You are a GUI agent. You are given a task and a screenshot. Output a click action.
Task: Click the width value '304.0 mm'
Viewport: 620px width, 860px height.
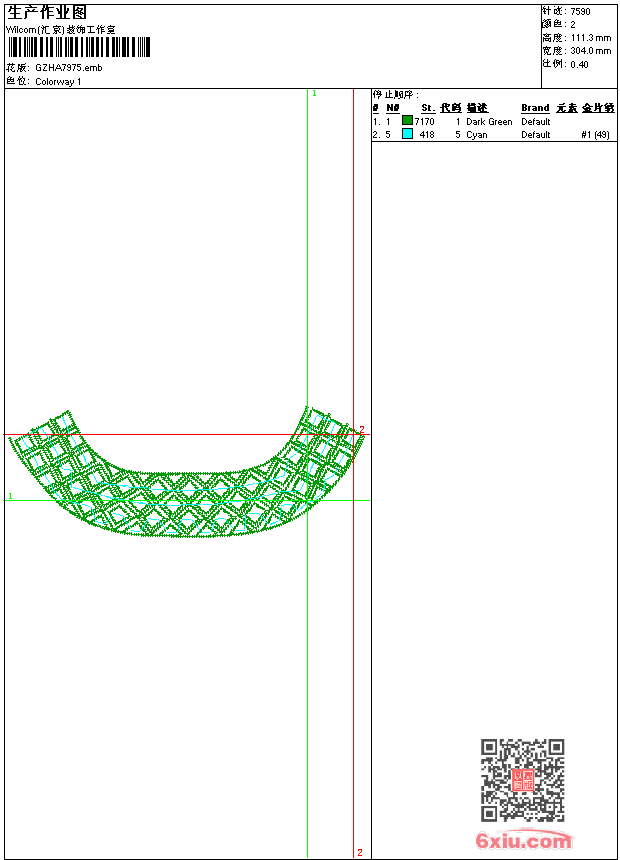pos(591,51)
